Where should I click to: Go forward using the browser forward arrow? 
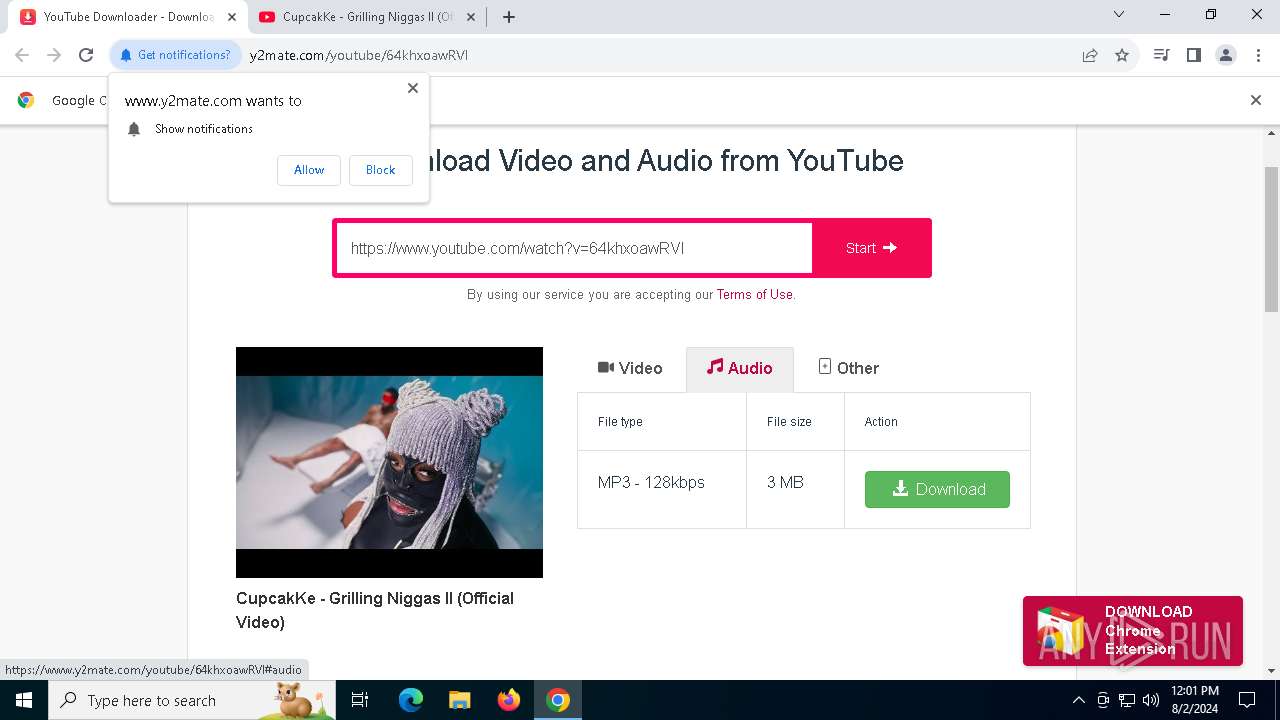pos(54,55)
